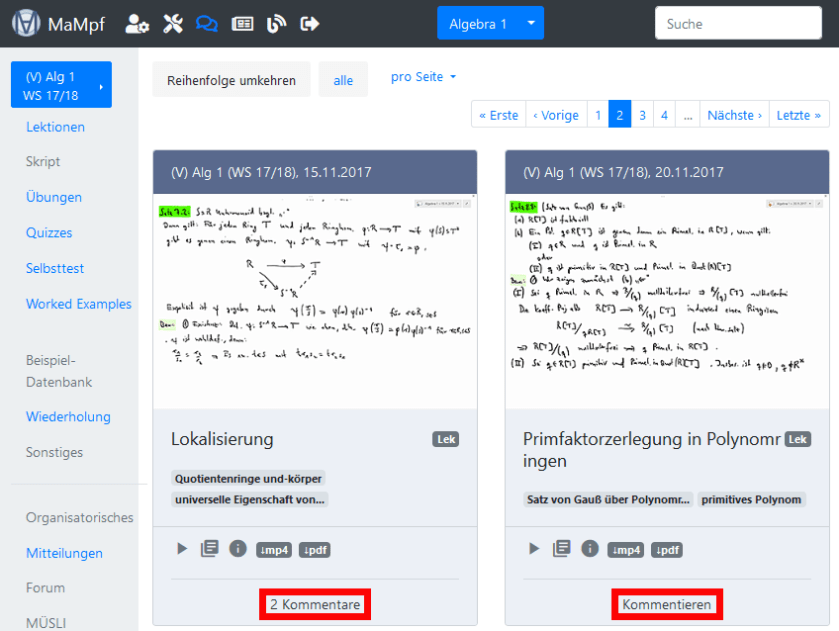Click the 'Reihenfolge umkehren' button
The image size is (839, 631).
tap(231, 80)
